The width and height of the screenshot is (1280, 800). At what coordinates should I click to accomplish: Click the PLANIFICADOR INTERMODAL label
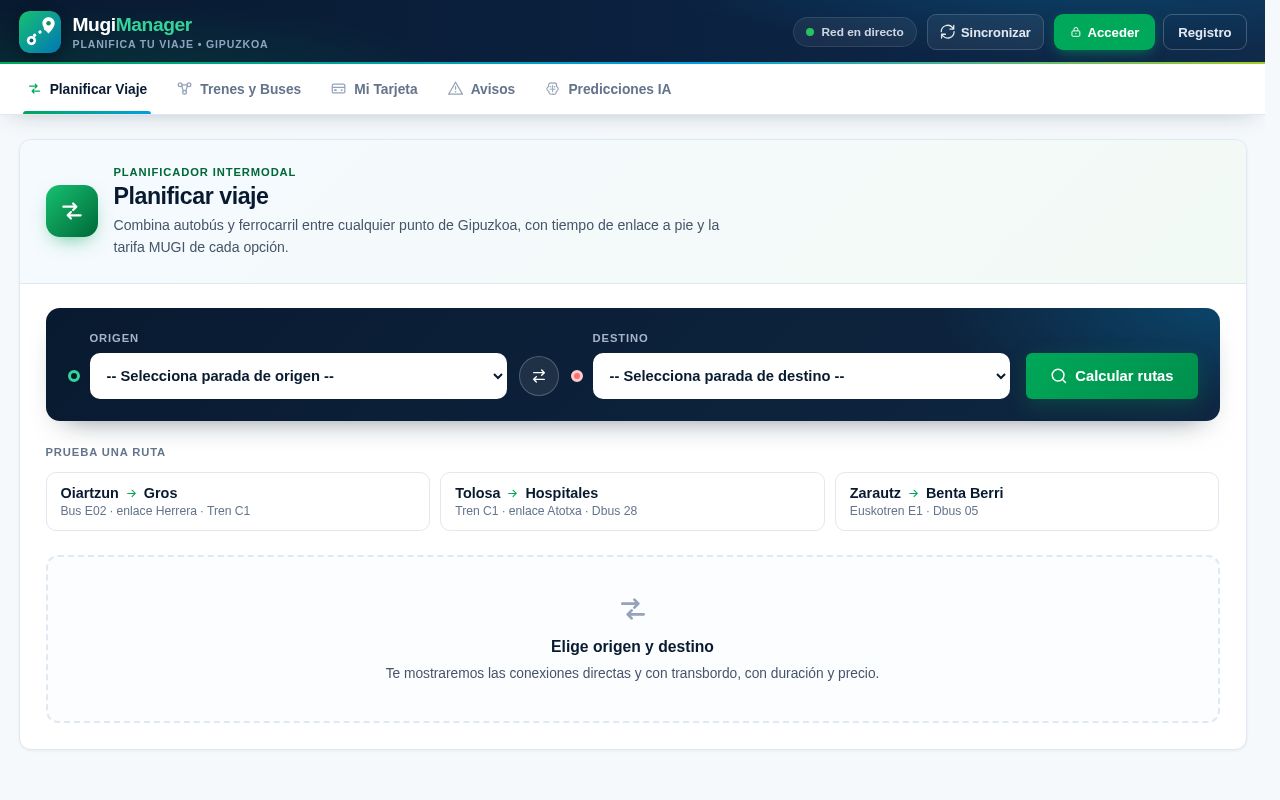(x=205, y=172)
